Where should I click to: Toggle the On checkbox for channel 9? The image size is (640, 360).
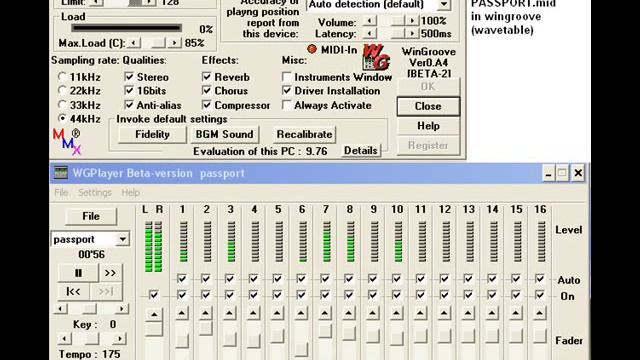[x=373, y=294]
